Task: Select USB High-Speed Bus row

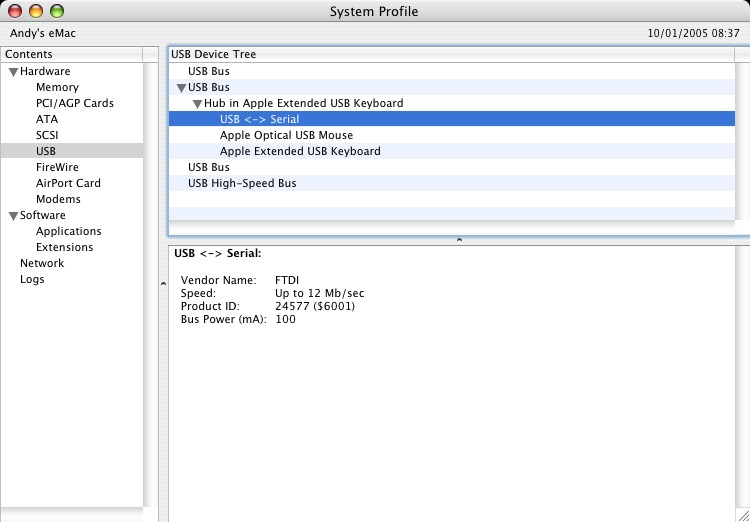Action: (452, 183)
